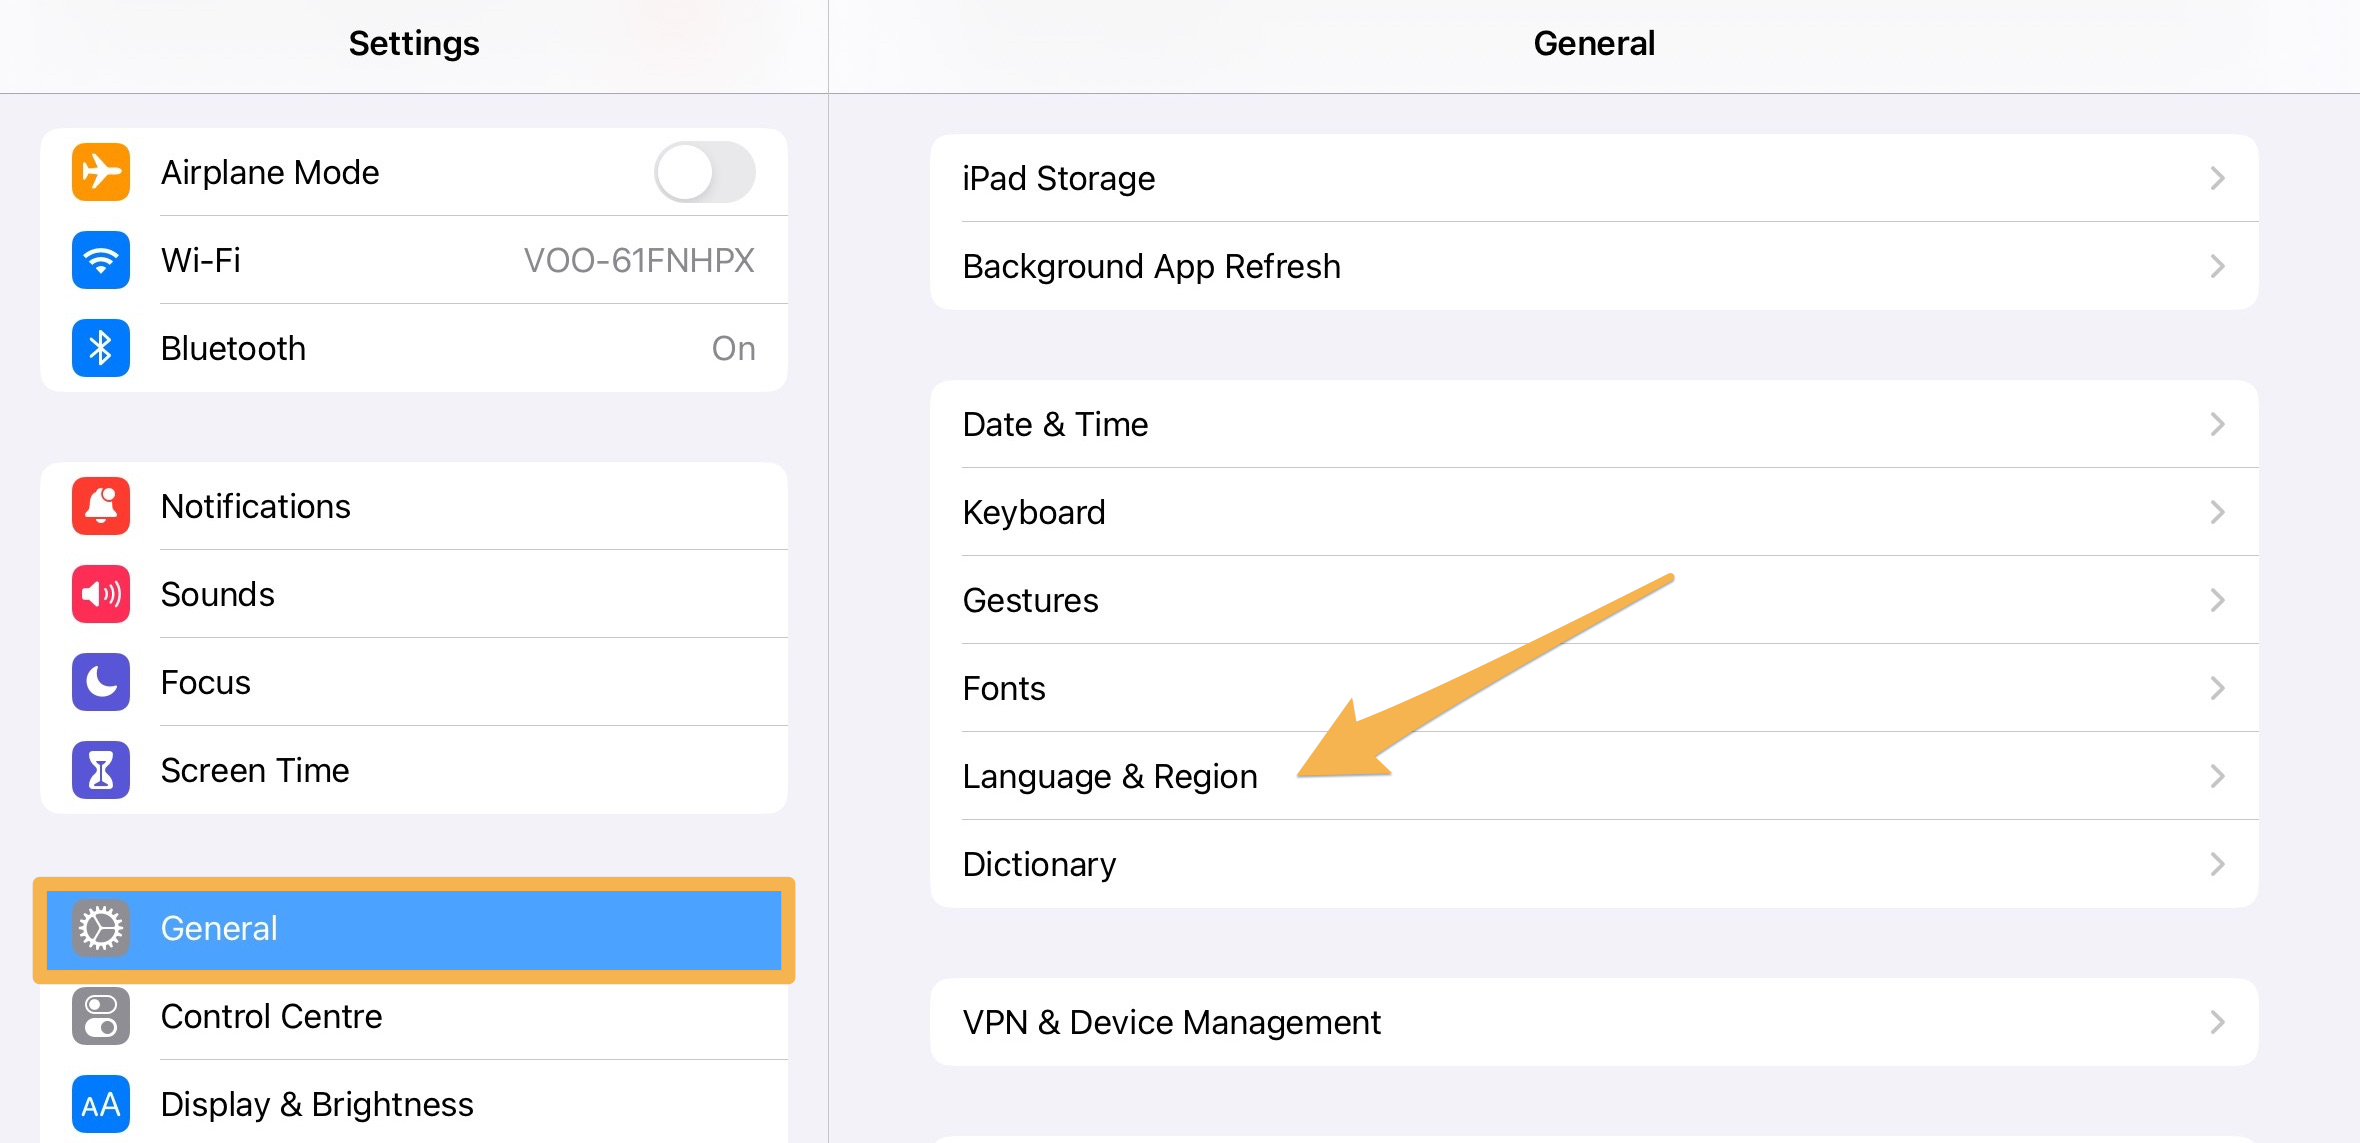Click the Airplane Mode label
The height and width of the screenshot is (1143, 2360).
click(x=270, y=172)
